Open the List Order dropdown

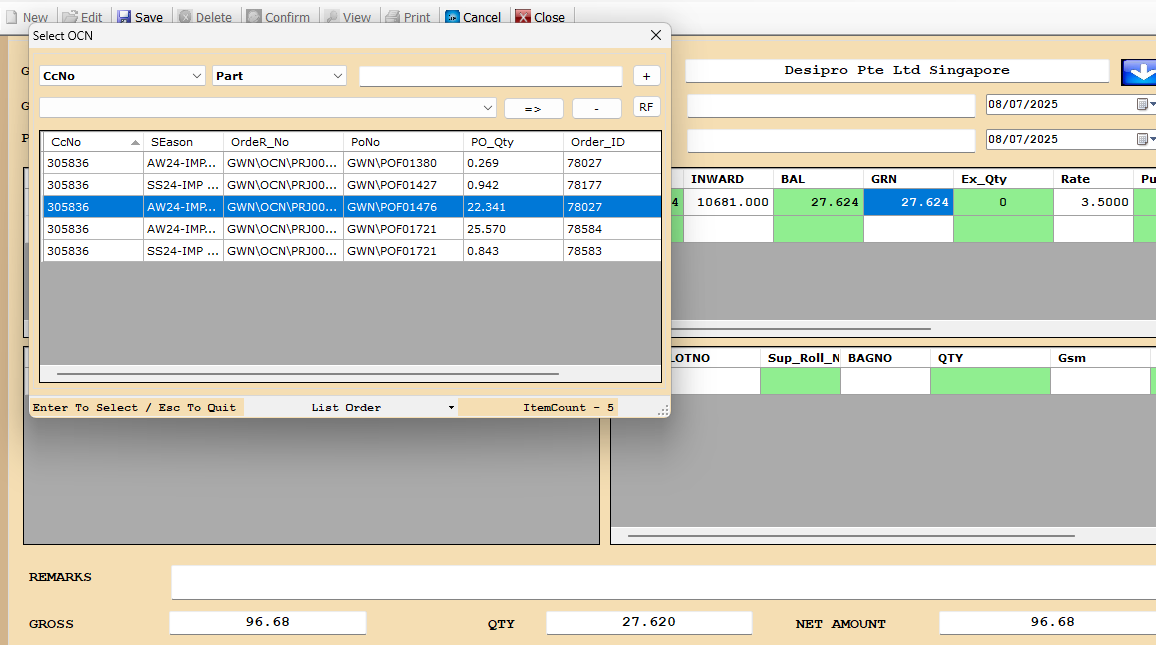click(451, 408)
